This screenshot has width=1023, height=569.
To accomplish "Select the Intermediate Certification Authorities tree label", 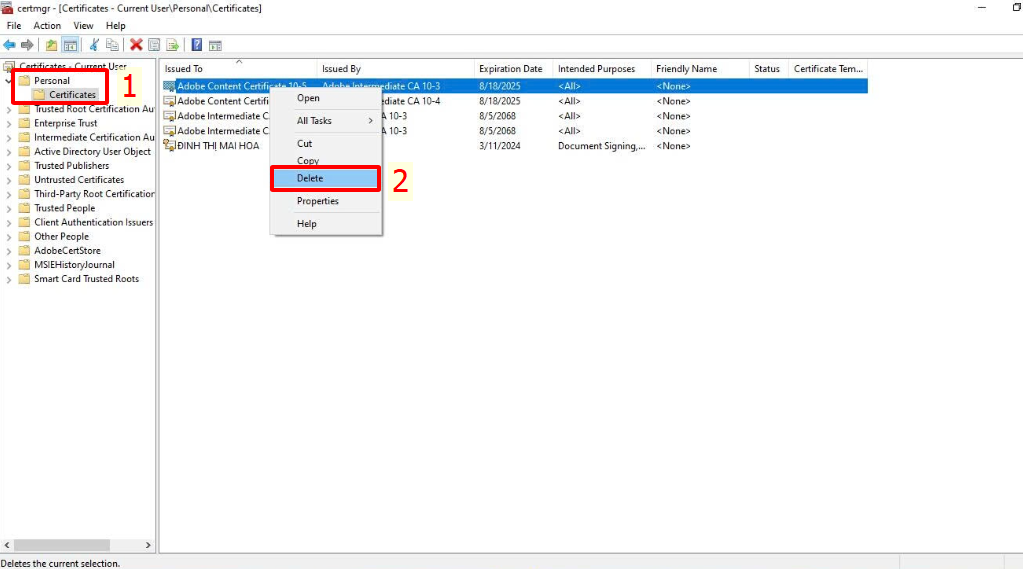I will tap(94, 137).
